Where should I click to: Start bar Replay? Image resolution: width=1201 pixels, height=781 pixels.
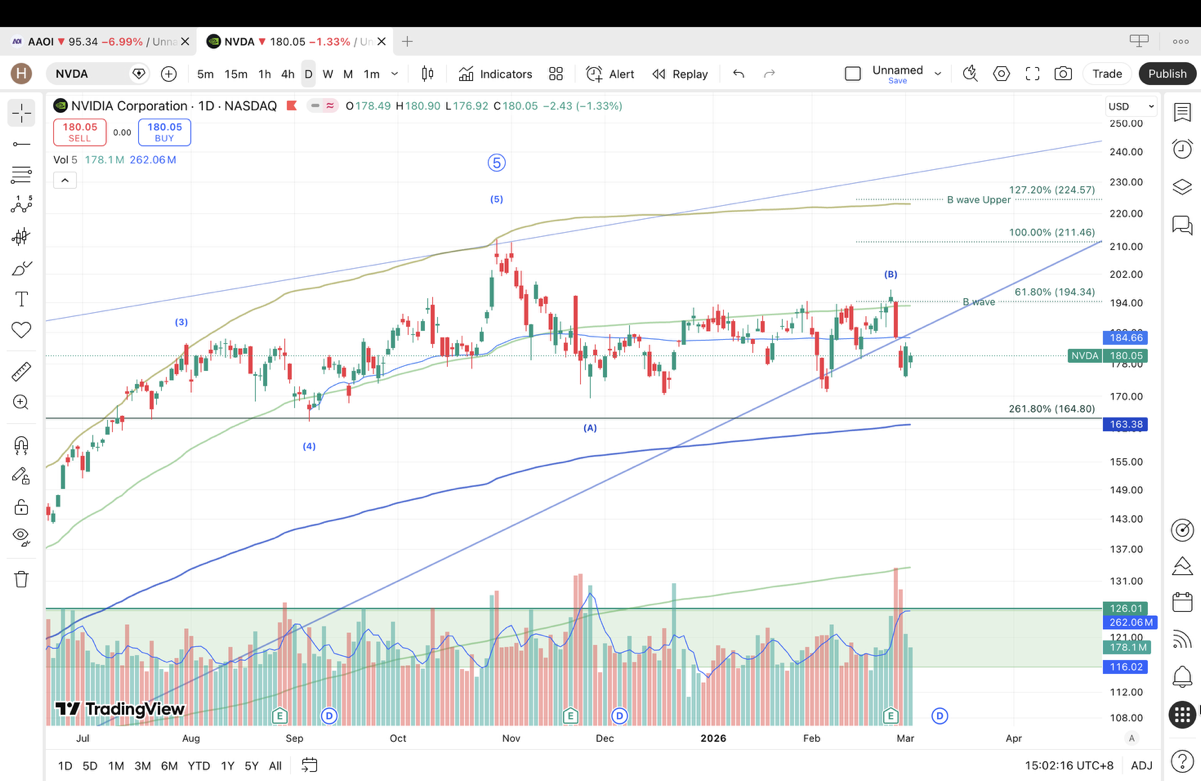point(680,74)
